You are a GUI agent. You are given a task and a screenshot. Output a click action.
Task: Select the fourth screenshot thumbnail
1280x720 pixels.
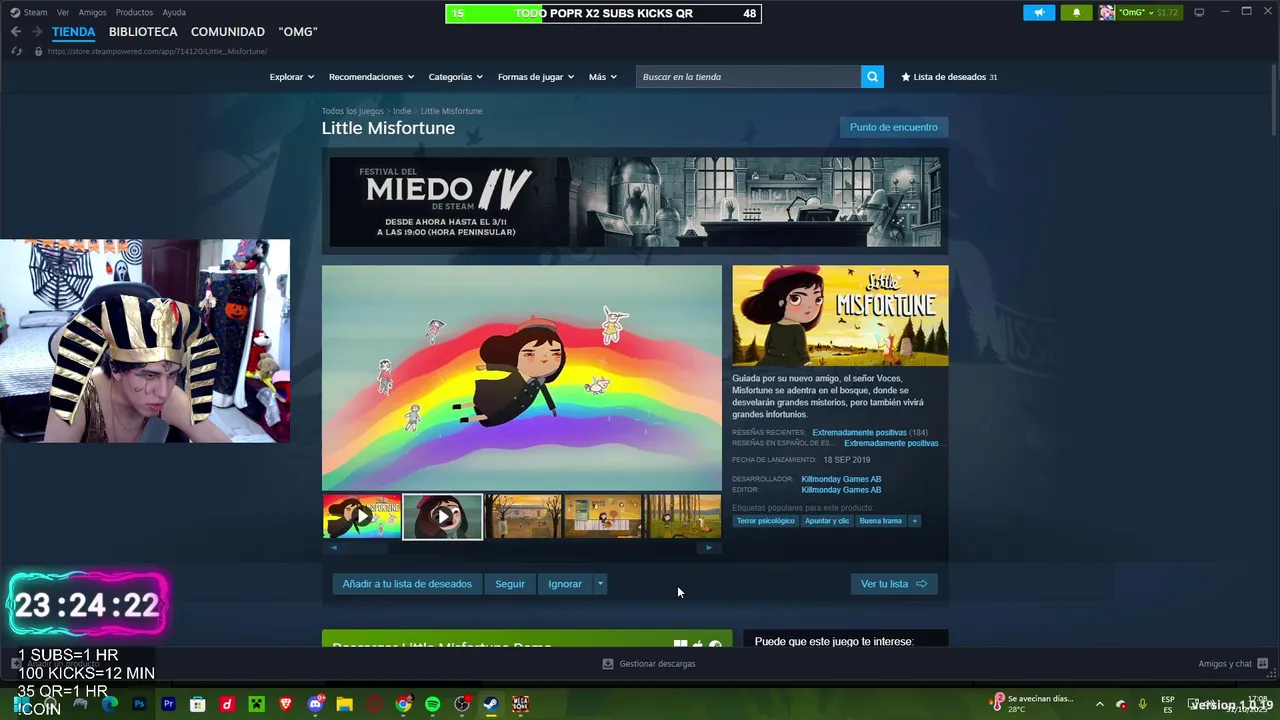603,517
